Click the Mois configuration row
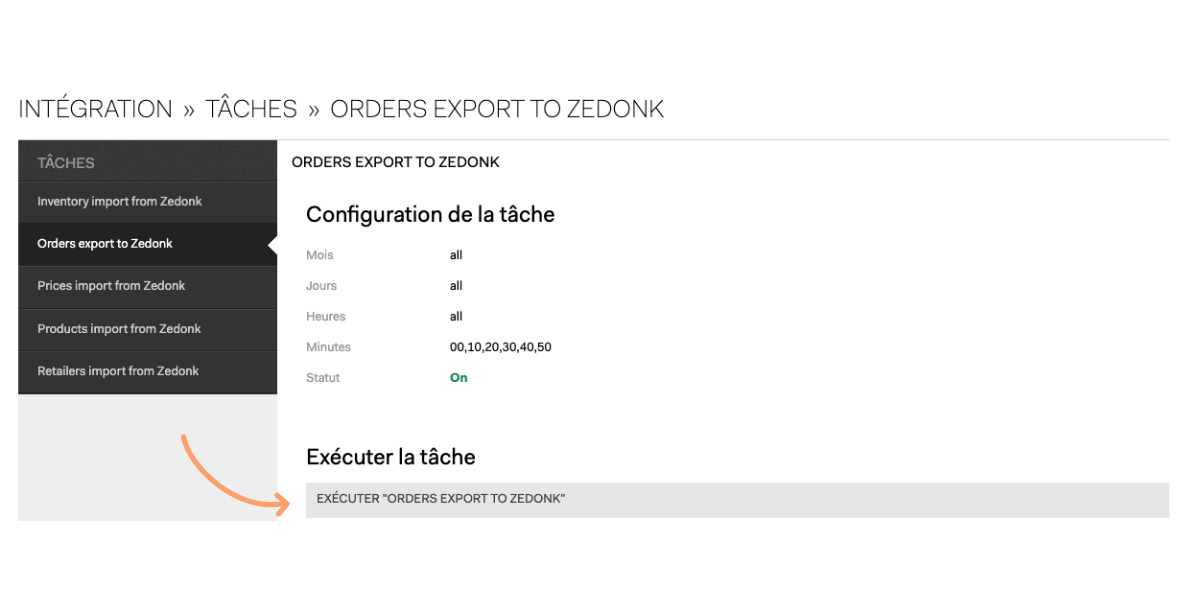 pos(319,255)
